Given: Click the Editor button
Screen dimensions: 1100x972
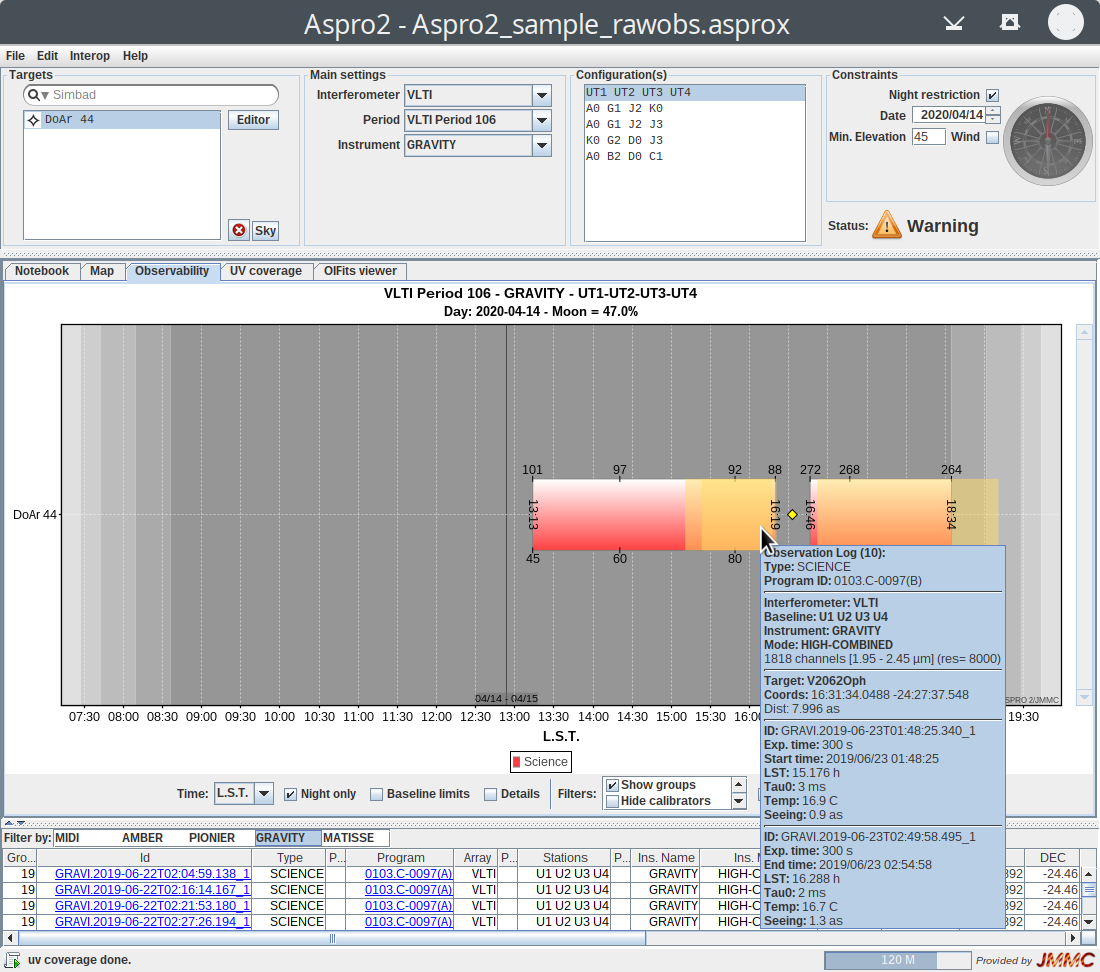Looking at the screenshot, I should pyautogui.click(x=253, y=120).
